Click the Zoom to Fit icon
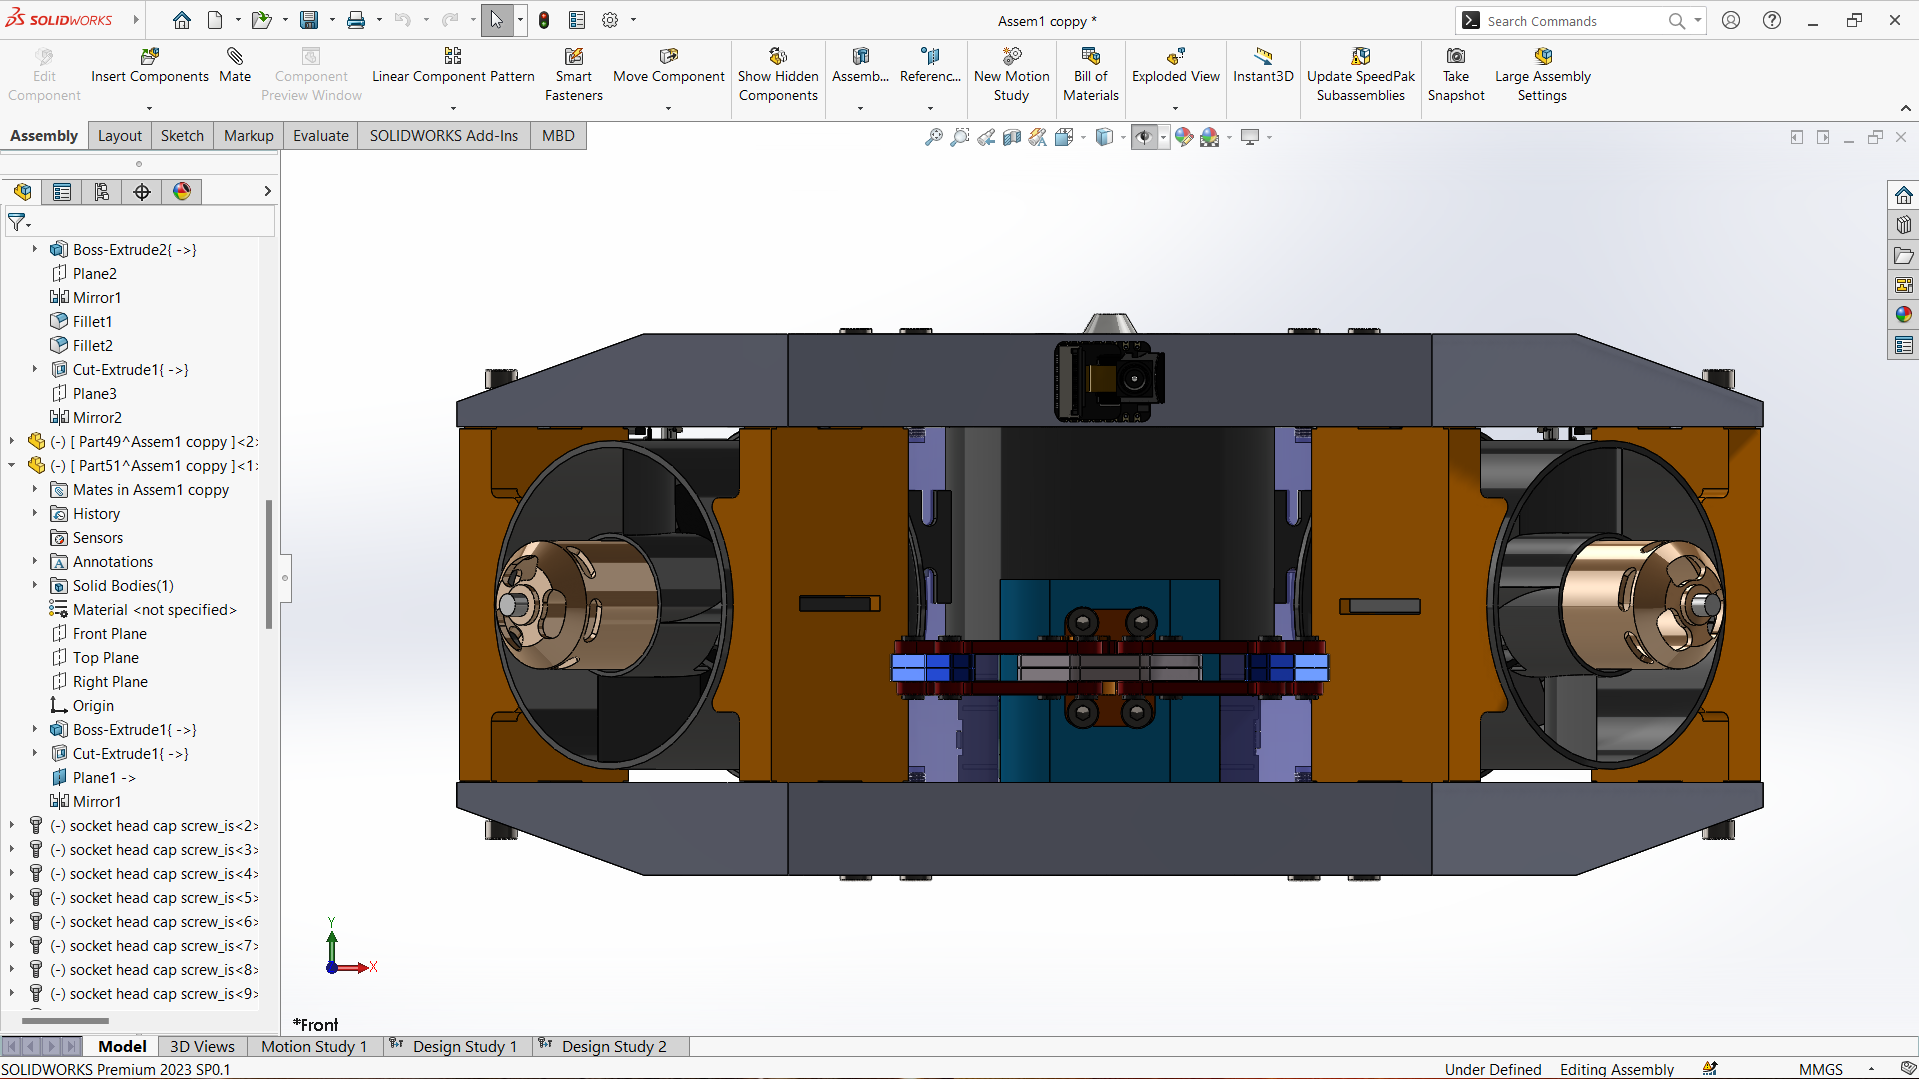The height and width of the screenshot is (1079, 1919). point(933,137)
